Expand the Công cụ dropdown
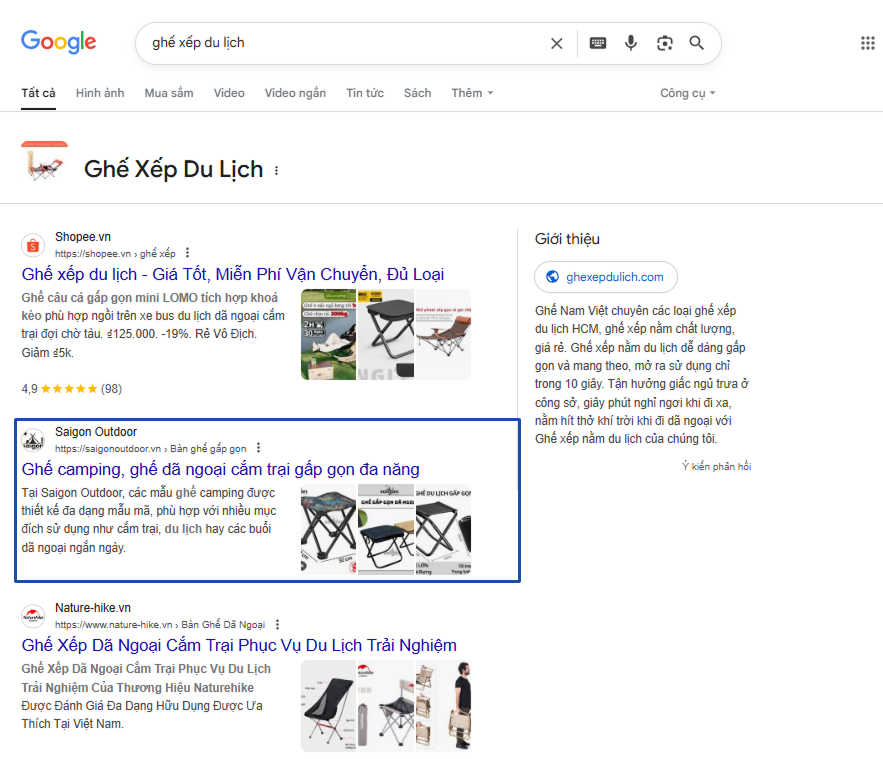This screenshot has height=759, width=883. tap(688, 93)
